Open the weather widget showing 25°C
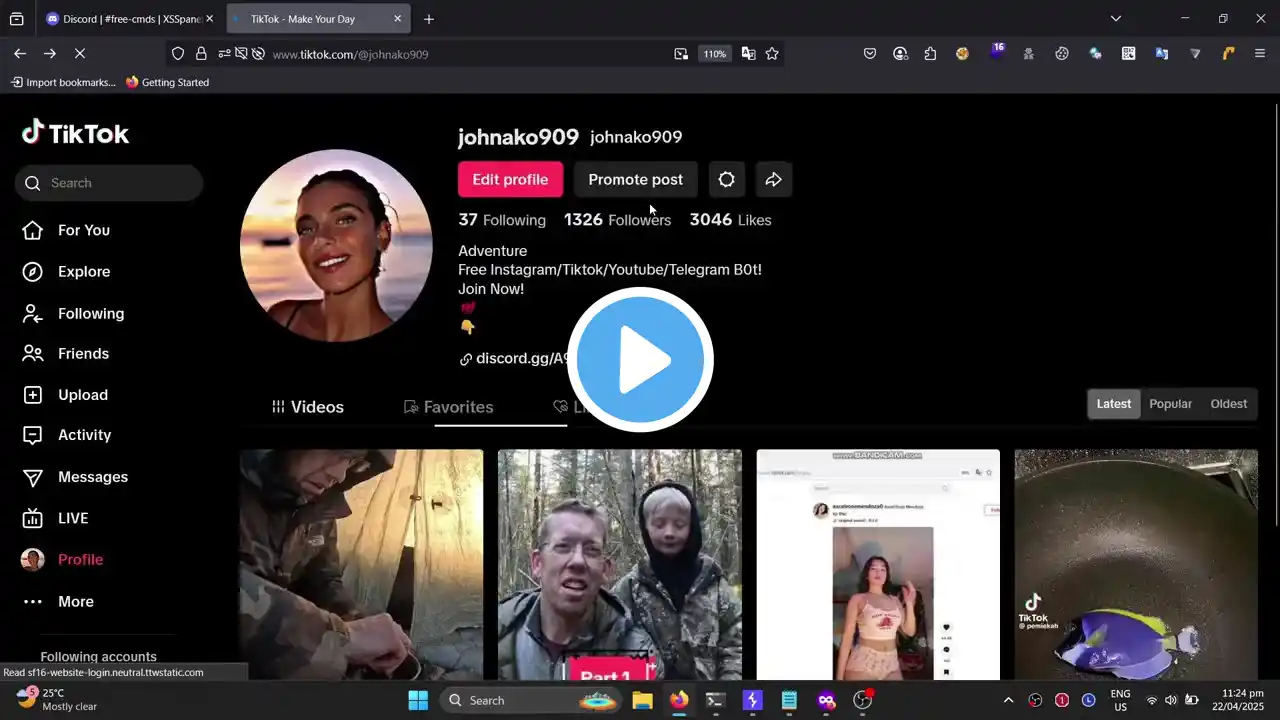Screen dimensions: 1280x720 click(x=56, y=699)
